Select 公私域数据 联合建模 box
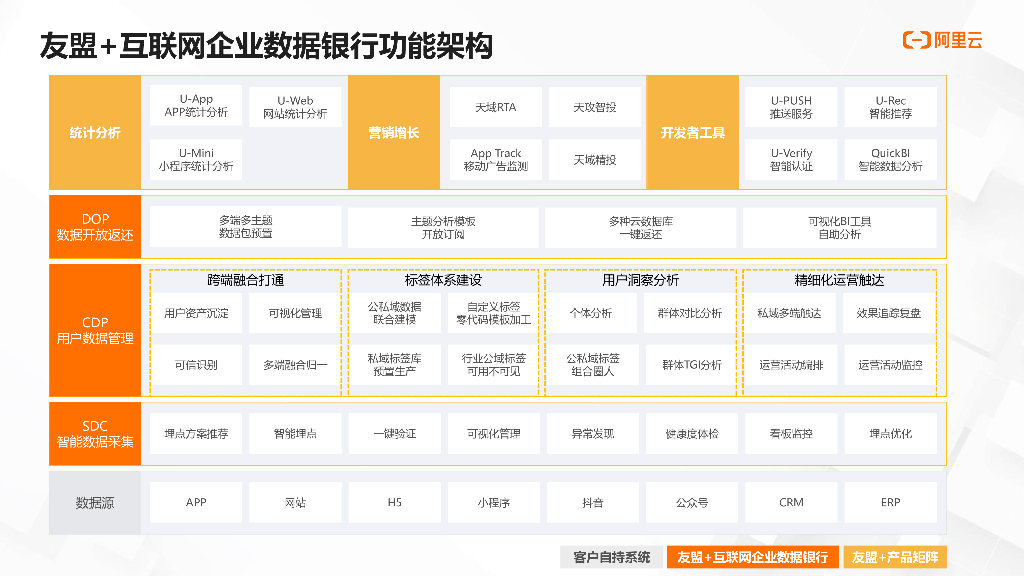 tap(395, 313)
